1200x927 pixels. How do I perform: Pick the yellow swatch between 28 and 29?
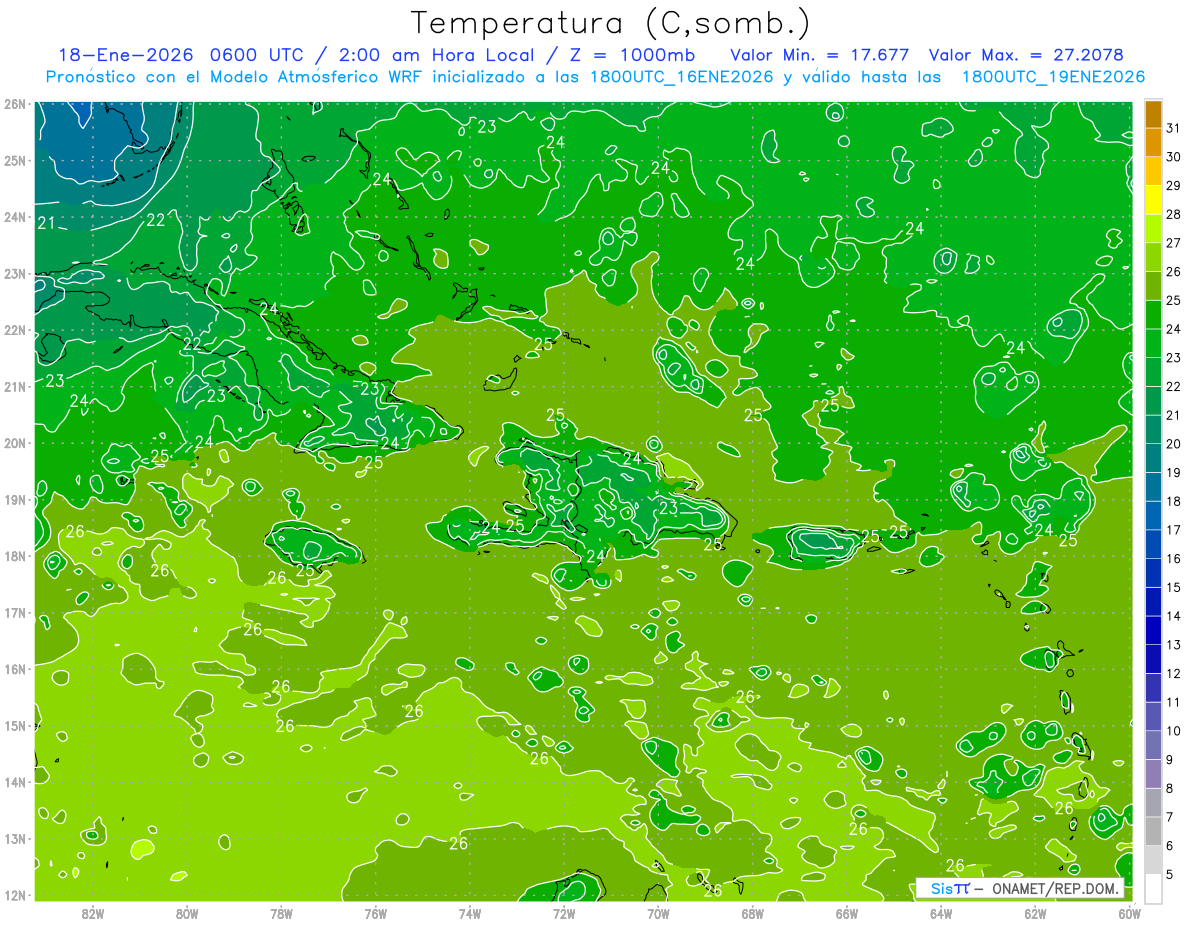click(1153, 200)
